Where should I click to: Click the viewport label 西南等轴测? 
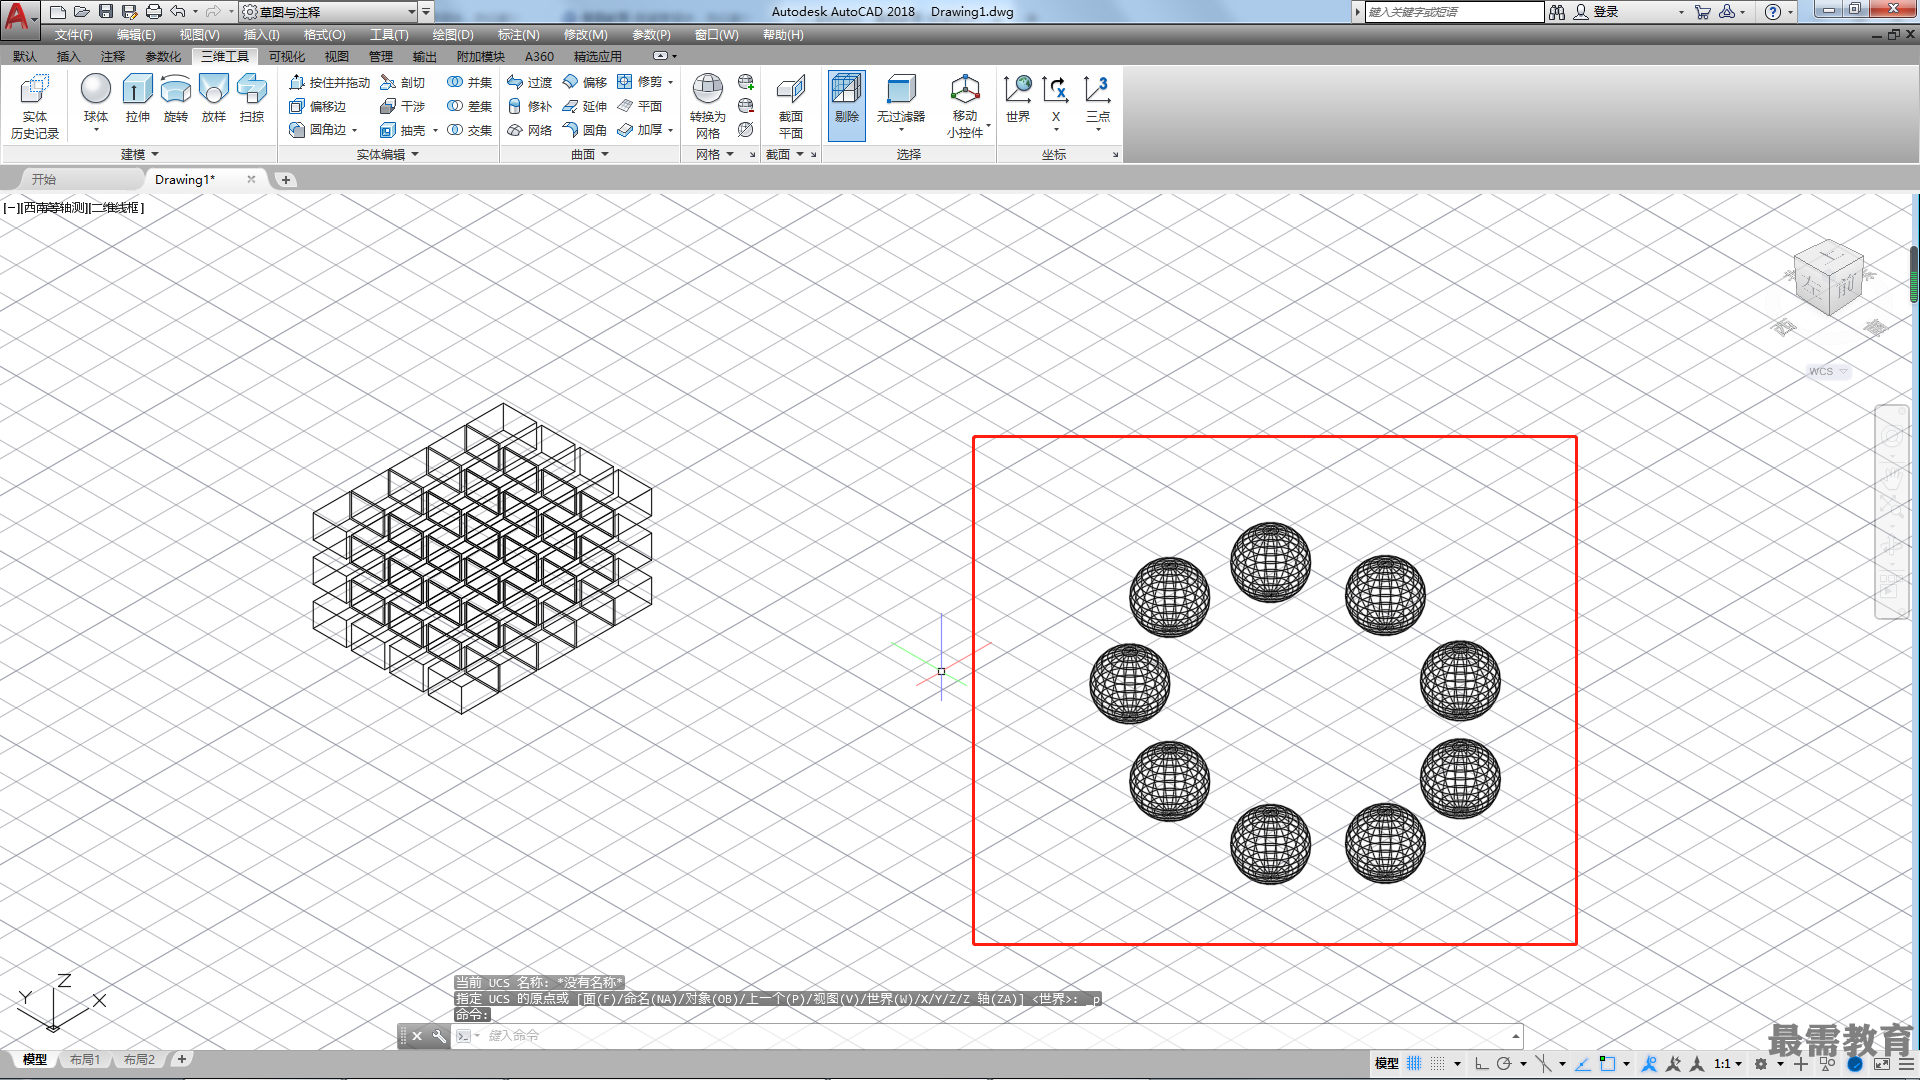(55, 207)
